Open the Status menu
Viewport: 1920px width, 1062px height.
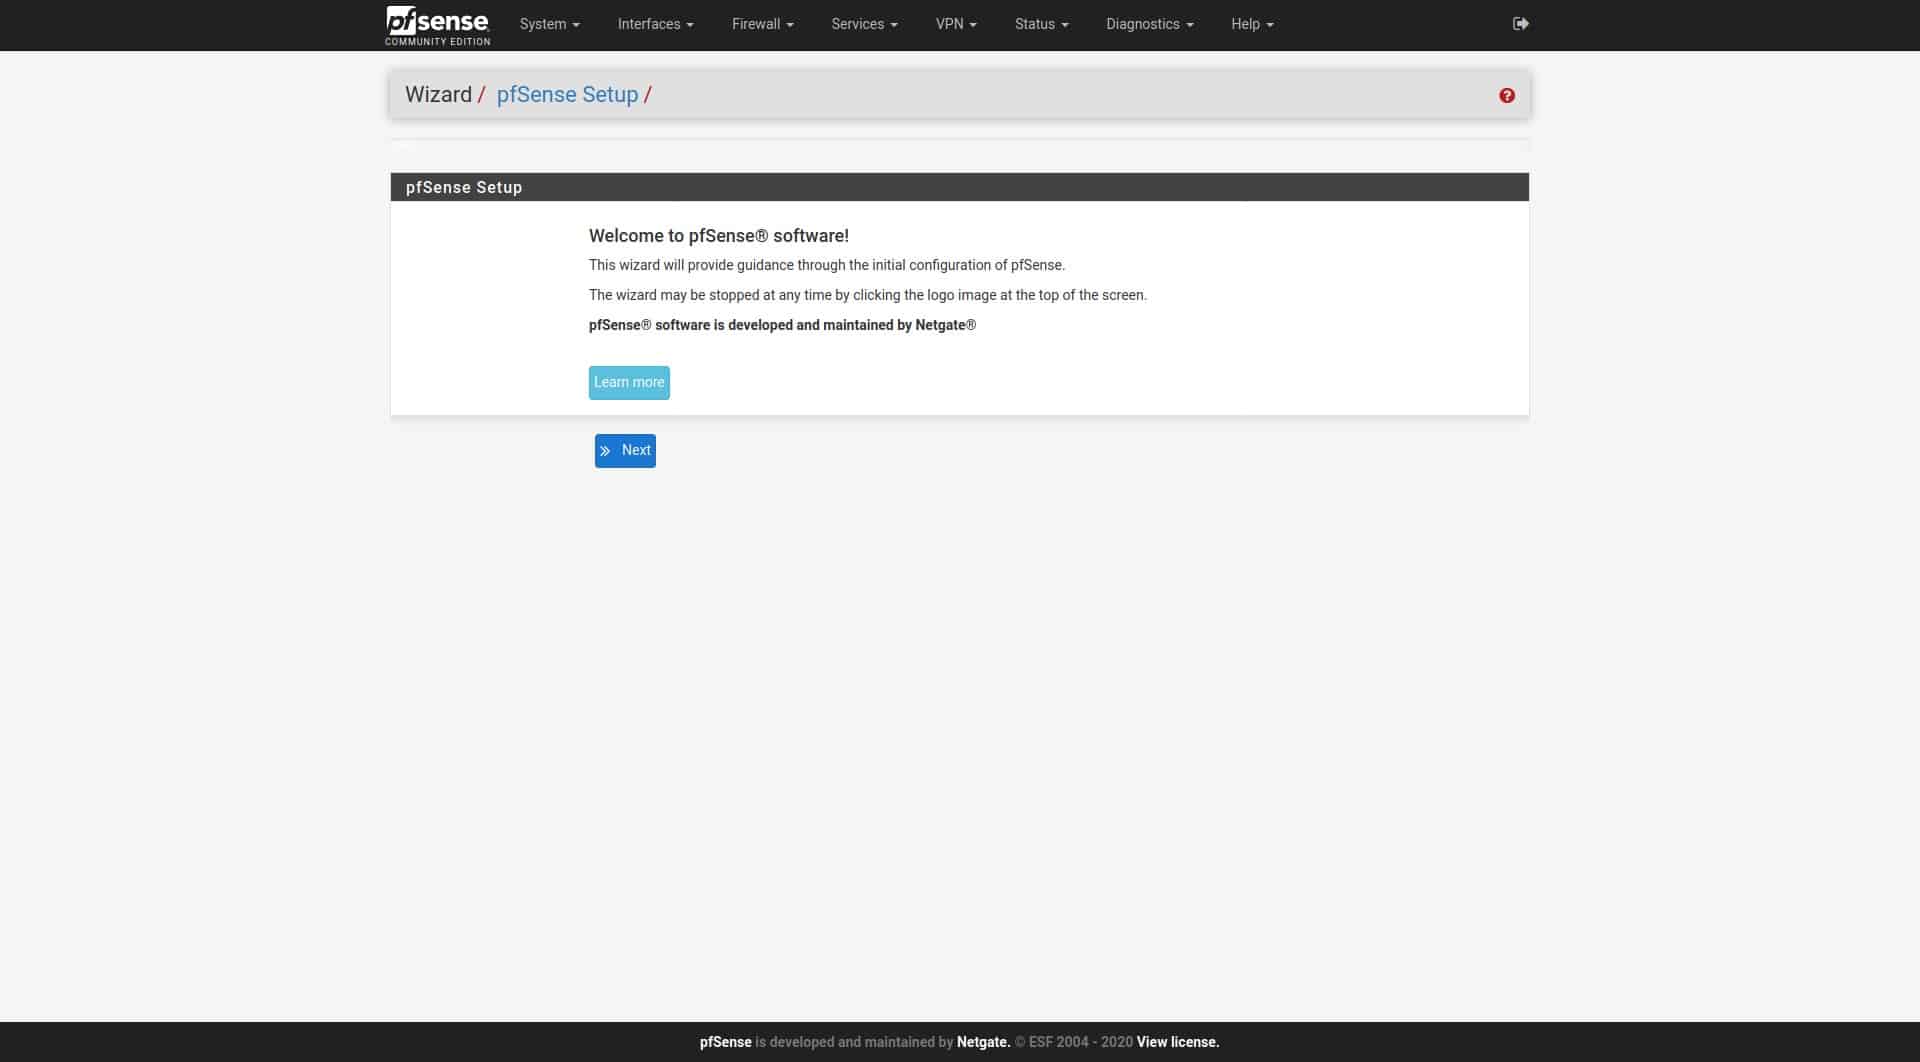pos(1041,24)
